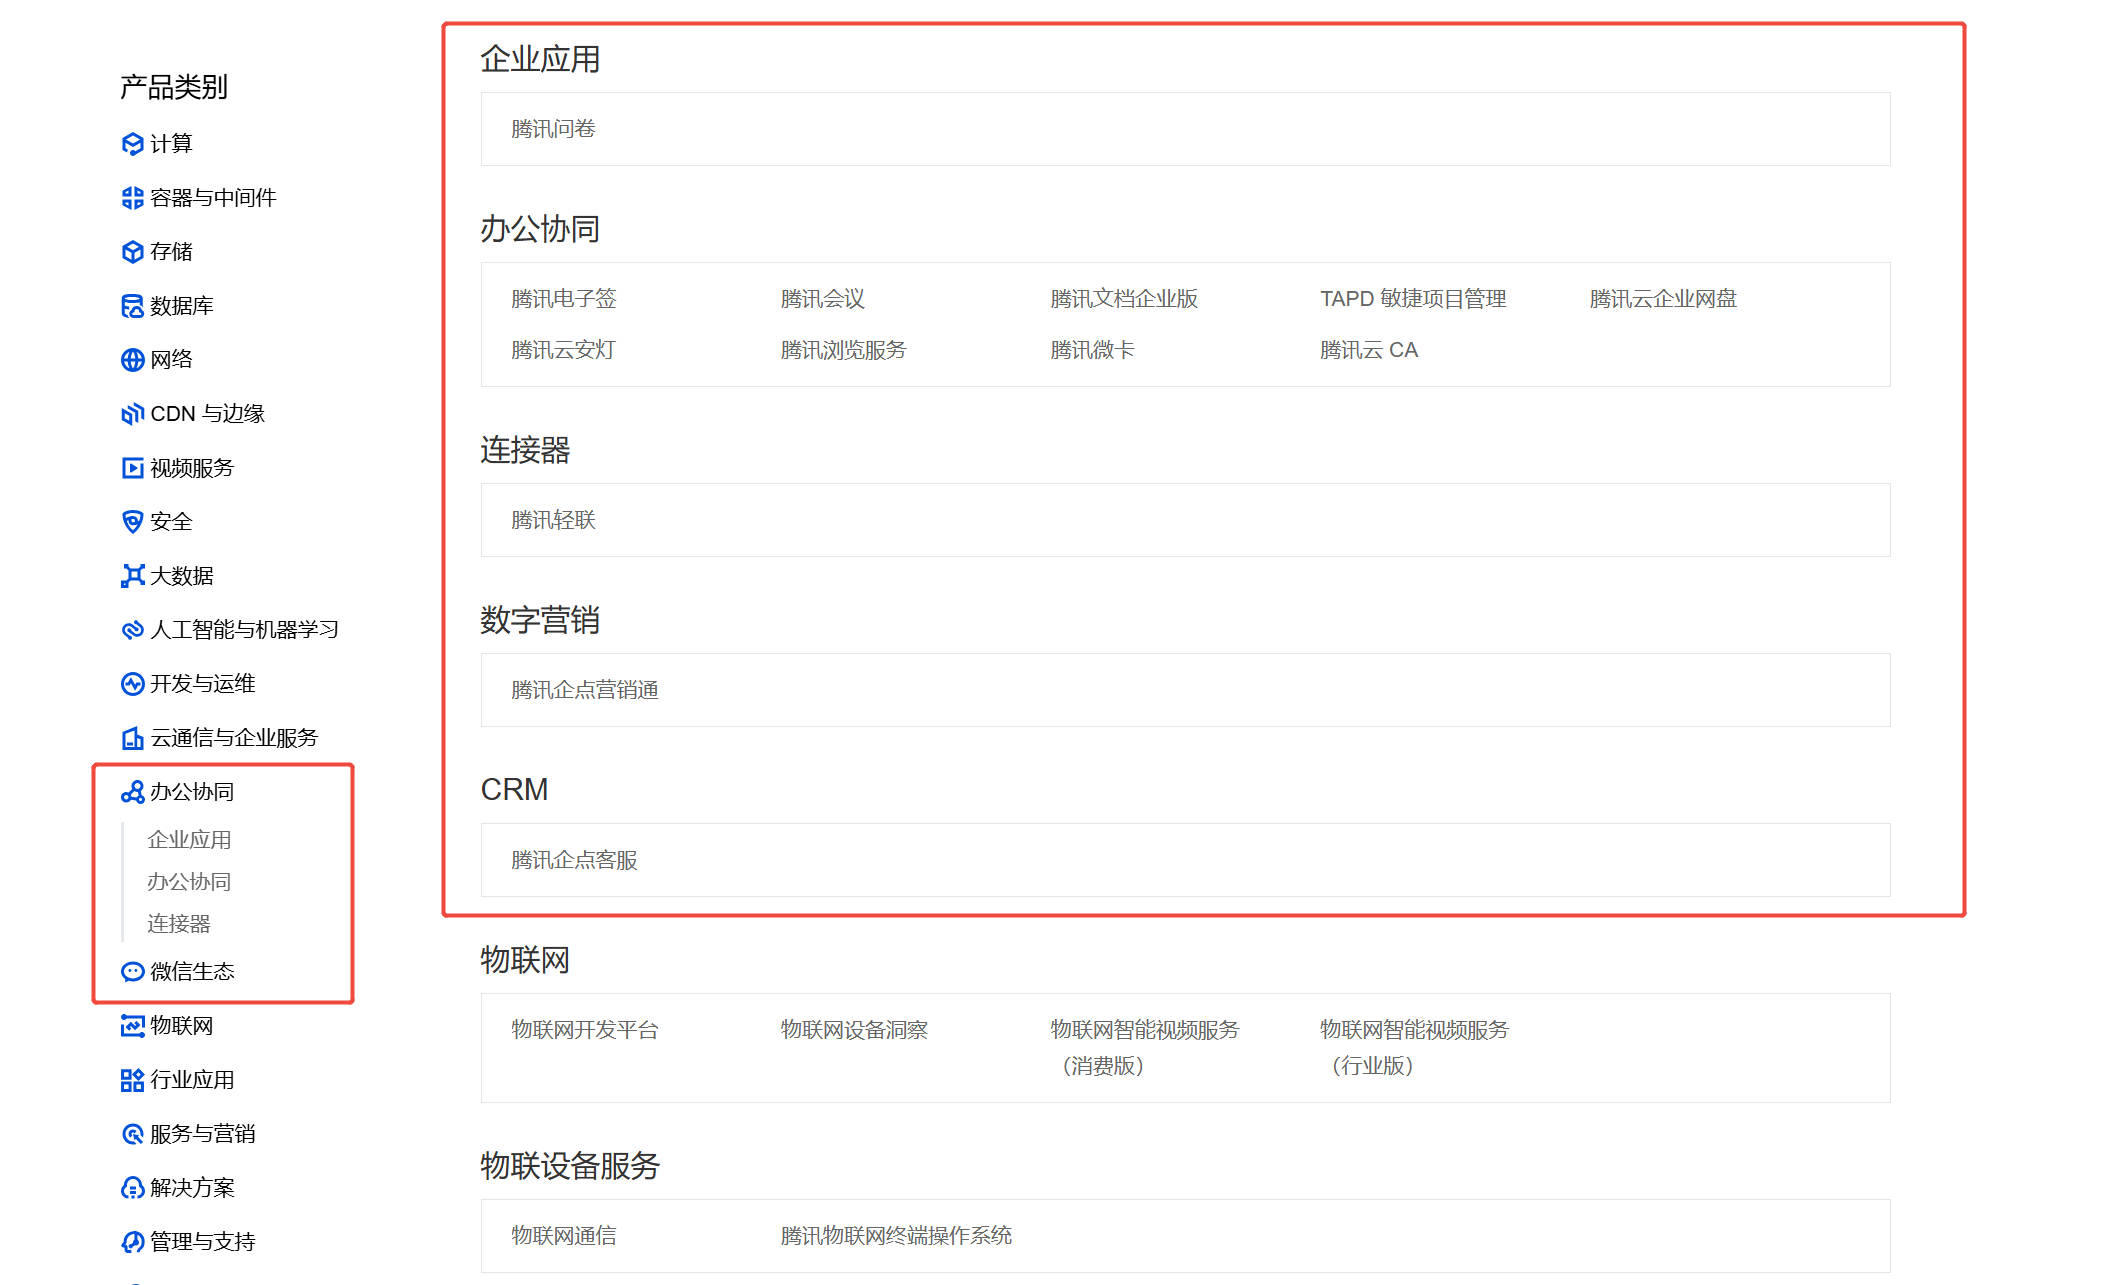Open 腾讯轻联 connector product
The image size is (2124, 1285).
[x=553, y=520]
